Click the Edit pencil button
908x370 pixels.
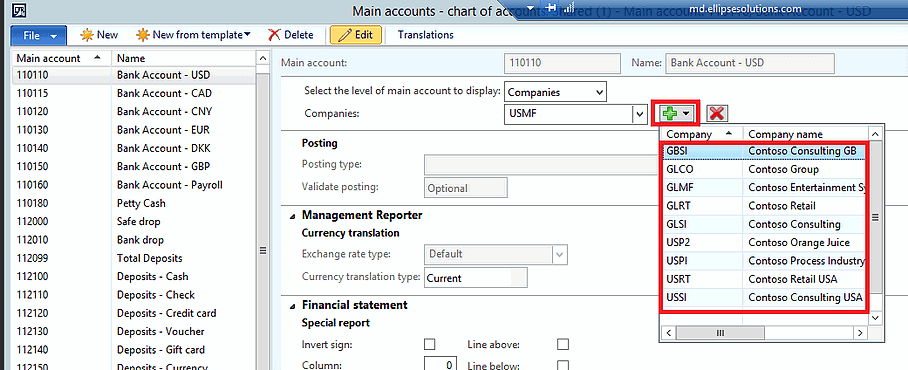[x=356, y=35]
